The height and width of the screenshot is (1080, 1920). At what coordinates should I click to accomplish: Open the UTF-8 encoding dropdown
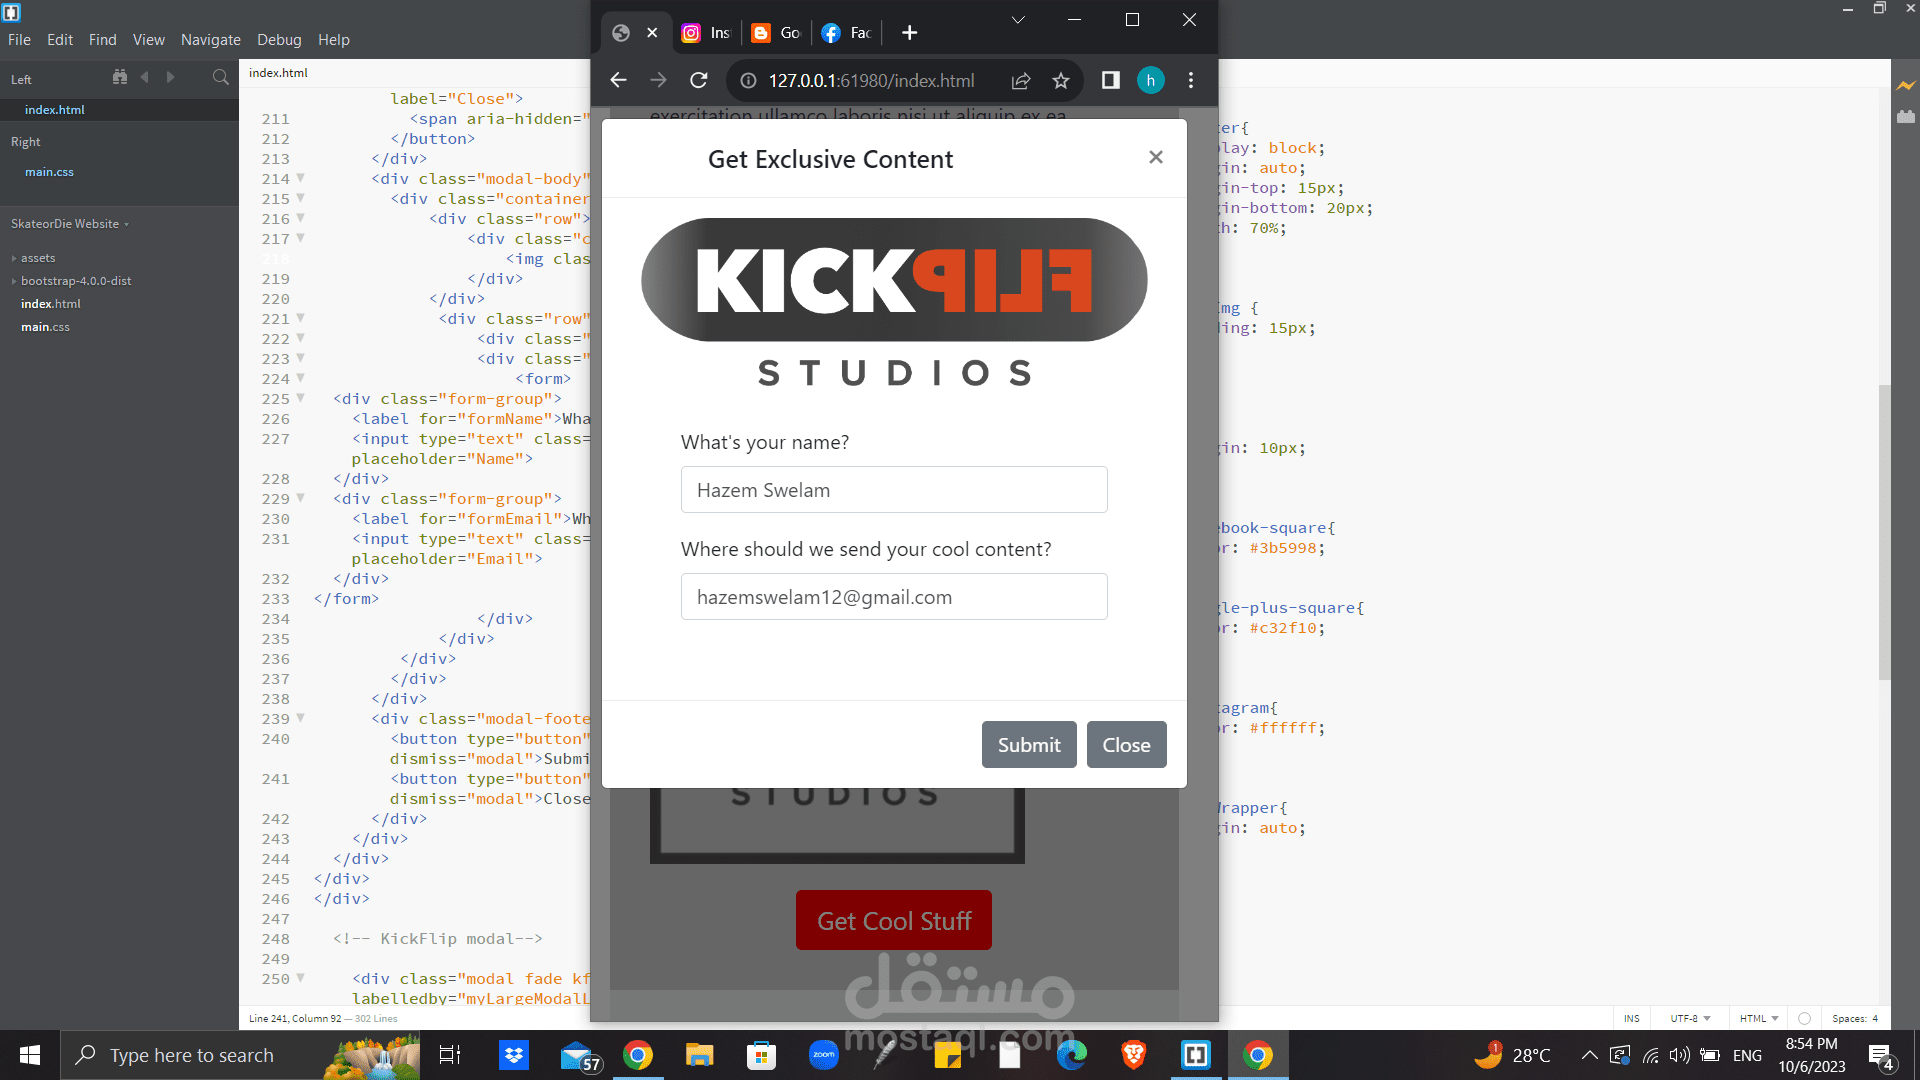[x=1690, y=1018]
